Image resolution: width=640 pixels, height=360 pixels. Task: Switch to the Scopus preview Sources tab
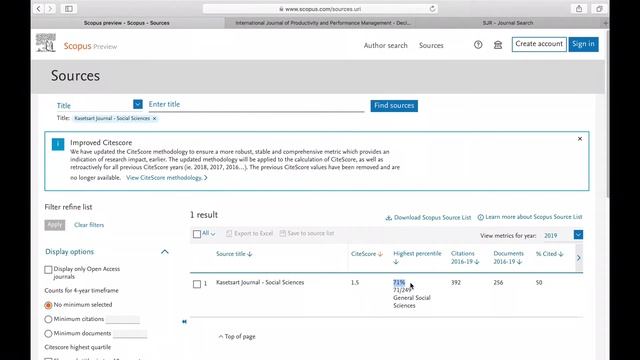(x=127, y=23)
